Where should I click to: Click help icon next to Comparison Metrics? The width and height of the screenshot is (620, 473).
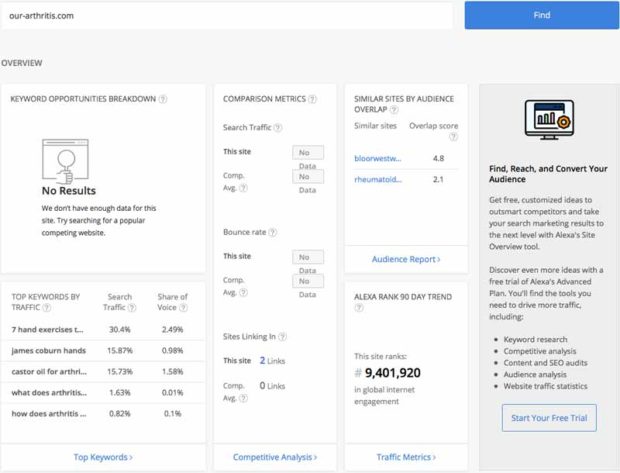312,99
